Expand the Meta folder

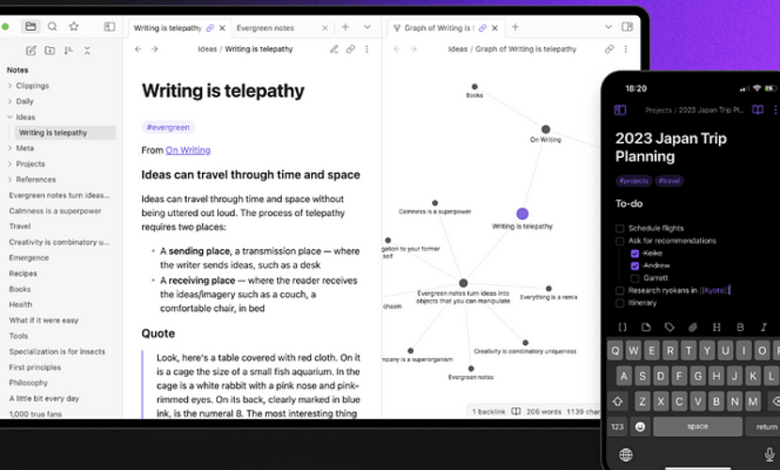10,148
